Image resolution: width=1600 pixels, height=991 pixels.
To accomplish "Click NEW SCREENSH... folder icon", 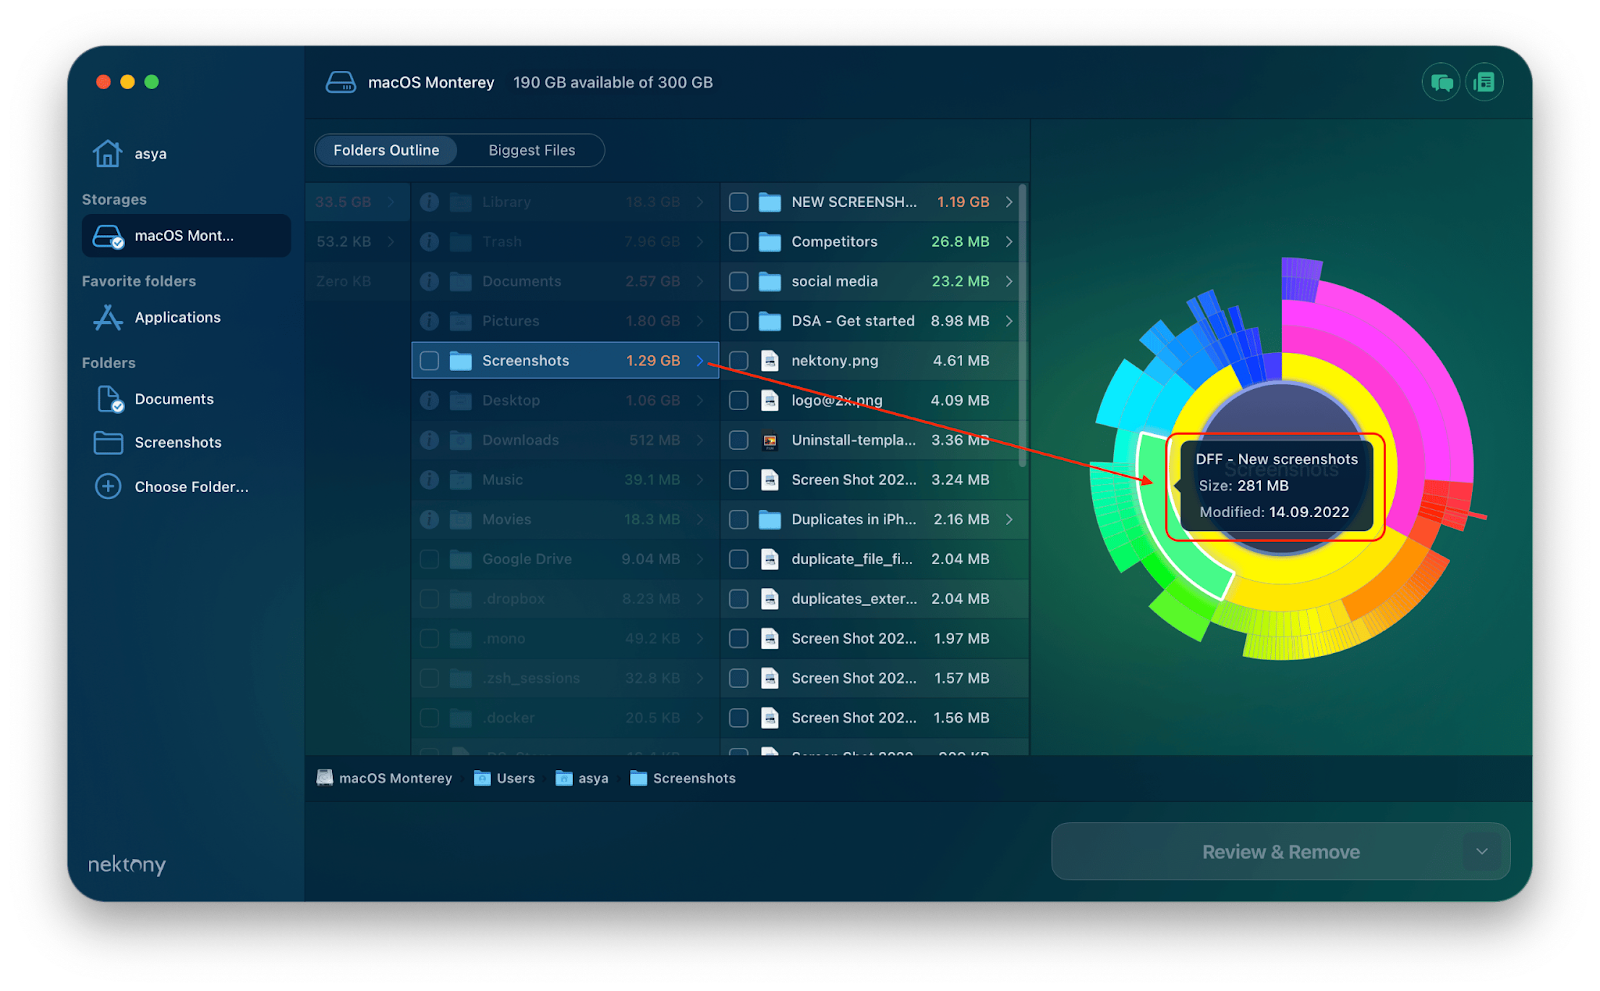I will click(x=769, y=202).
